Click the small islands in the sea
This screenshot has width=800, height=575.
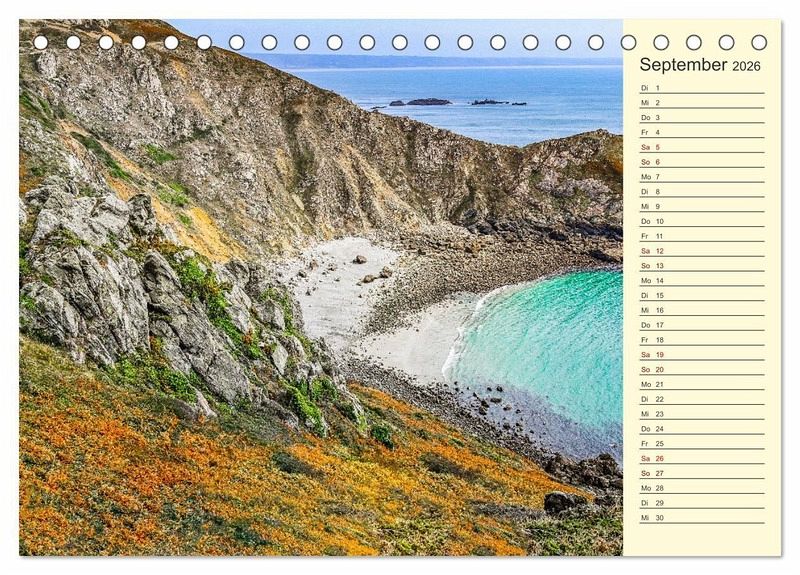click(428, 101)
